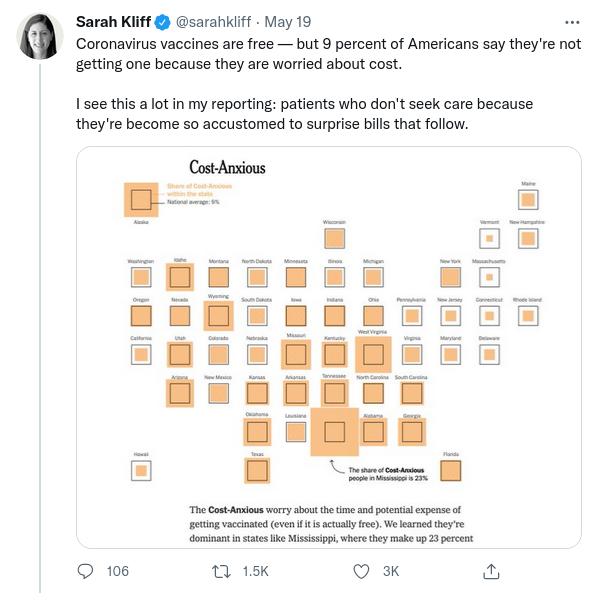Like the tweet with heart icon
Image resolution: width=598 pixels, height=593 pixels.
pyautogui.click(x=361, y=571)
